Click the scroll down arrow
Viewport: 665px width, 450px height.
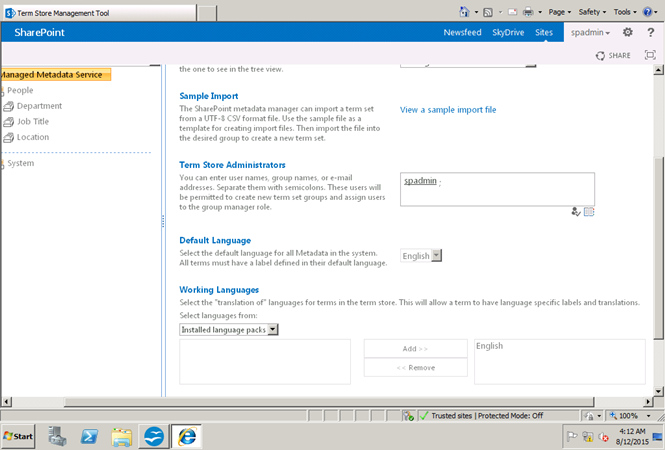pos(658,391)
